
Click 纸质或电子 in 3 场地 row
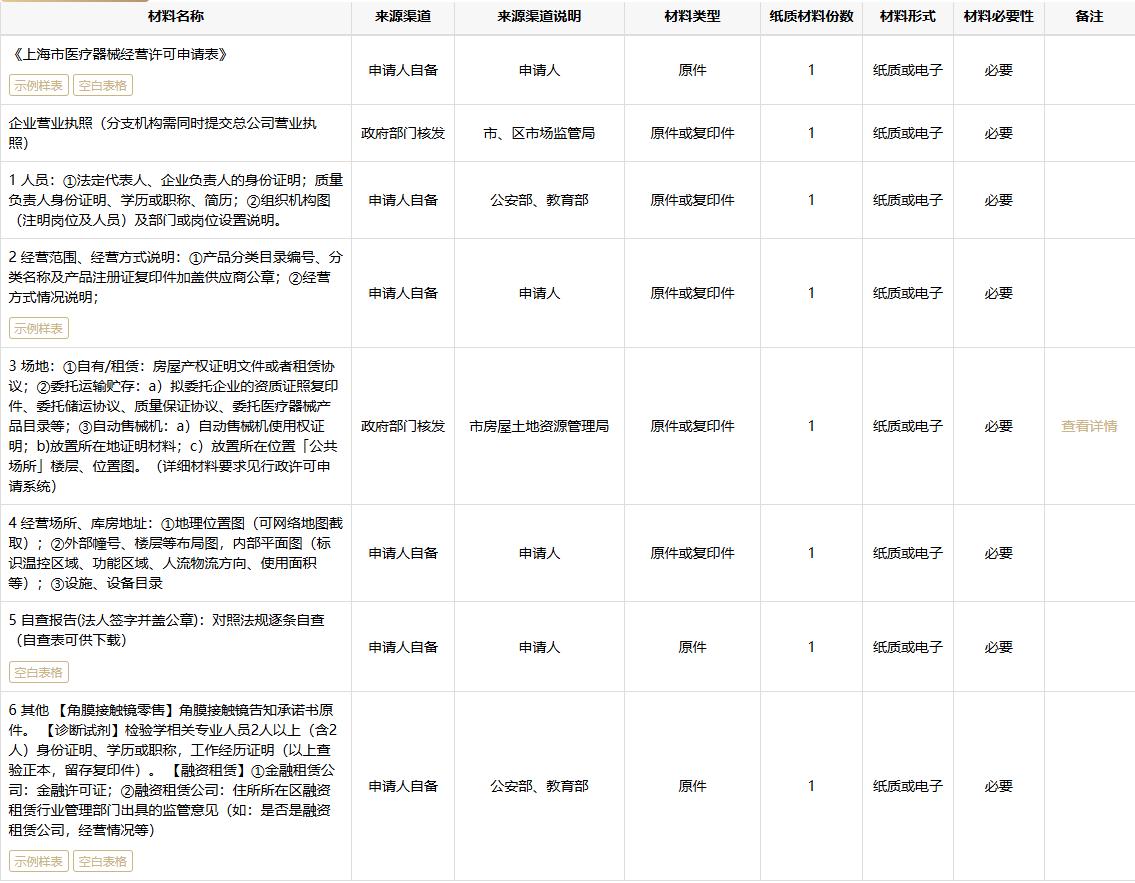coord(908,426)
